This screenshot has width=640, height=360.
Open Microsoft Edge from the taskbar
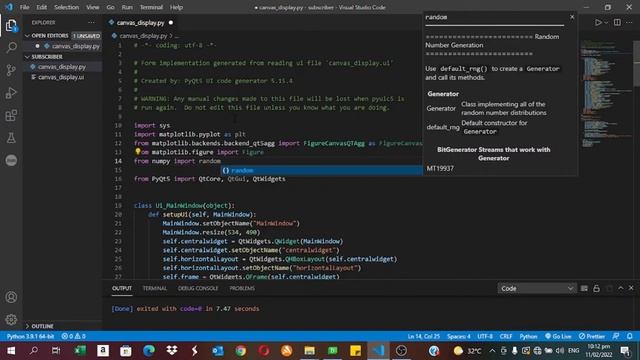149,351
